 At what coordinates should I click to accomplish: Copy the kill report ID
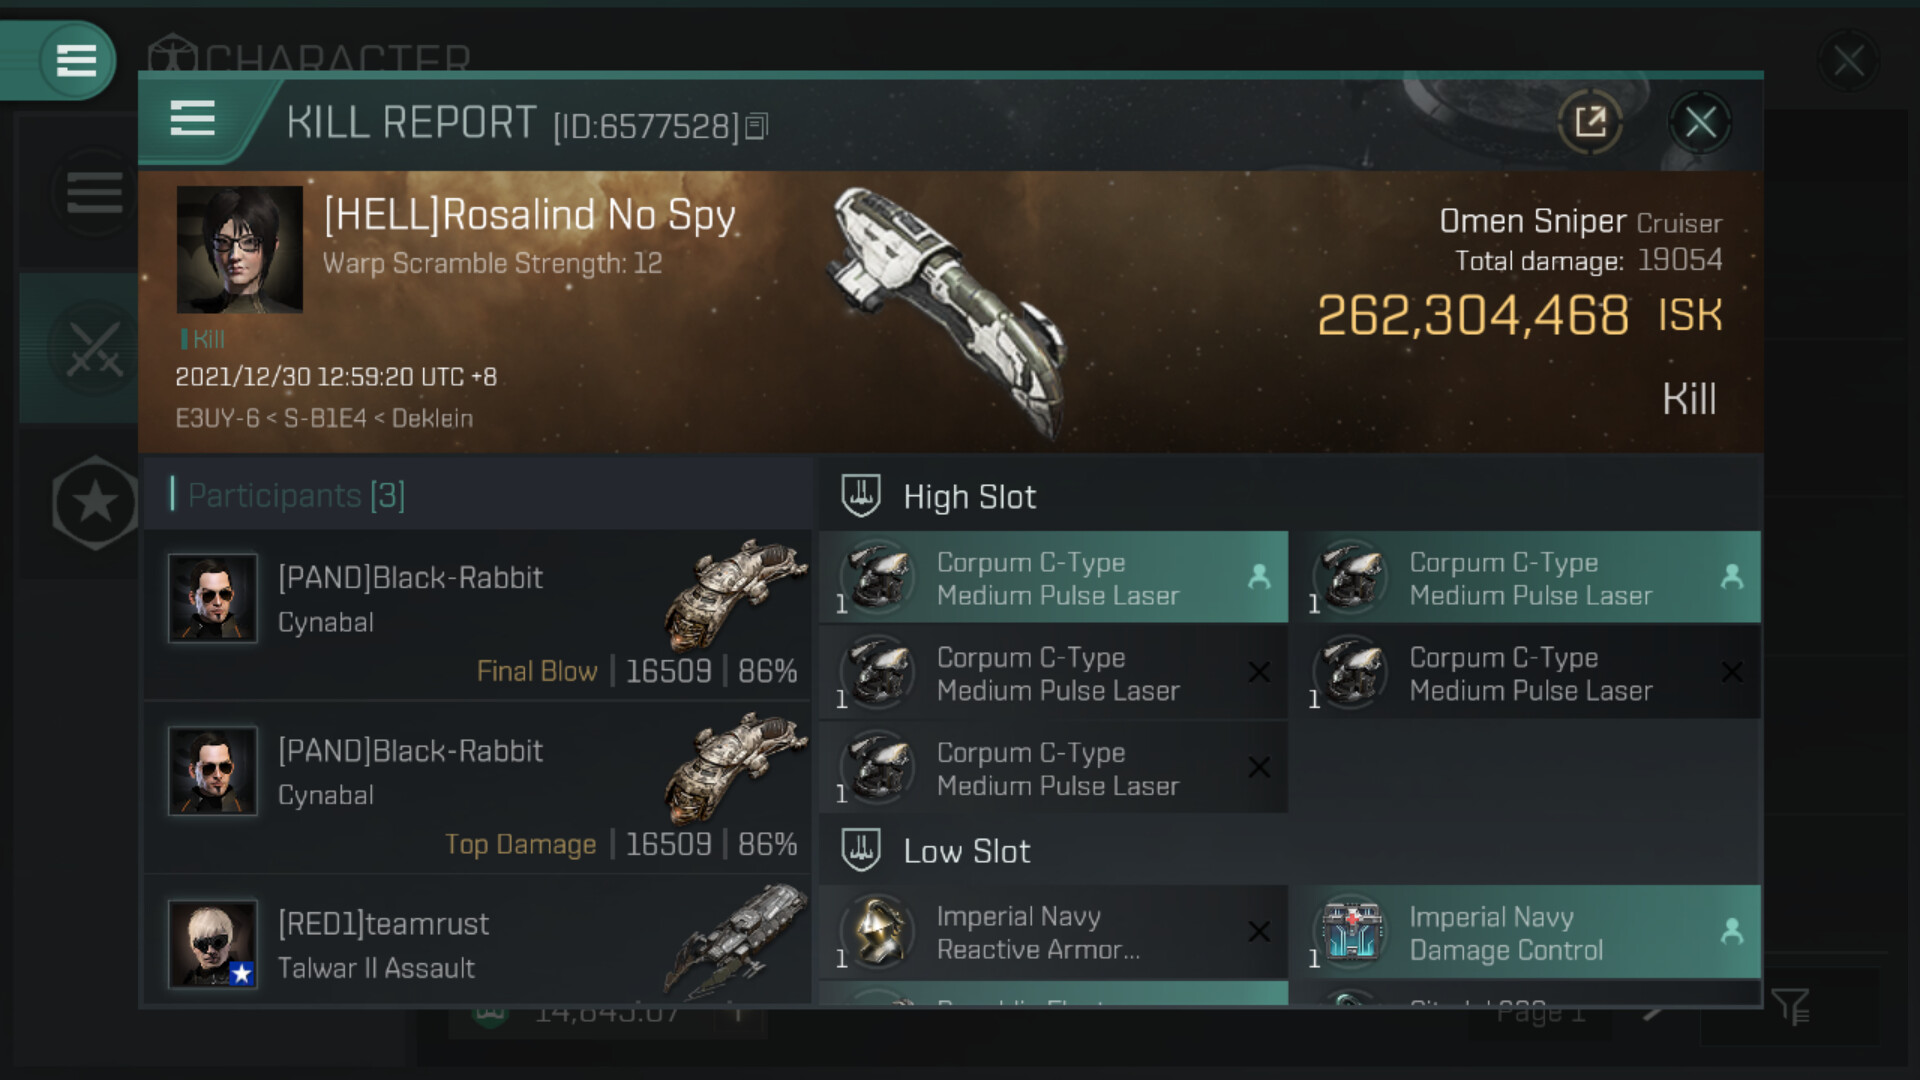click(x=757, y=127)
